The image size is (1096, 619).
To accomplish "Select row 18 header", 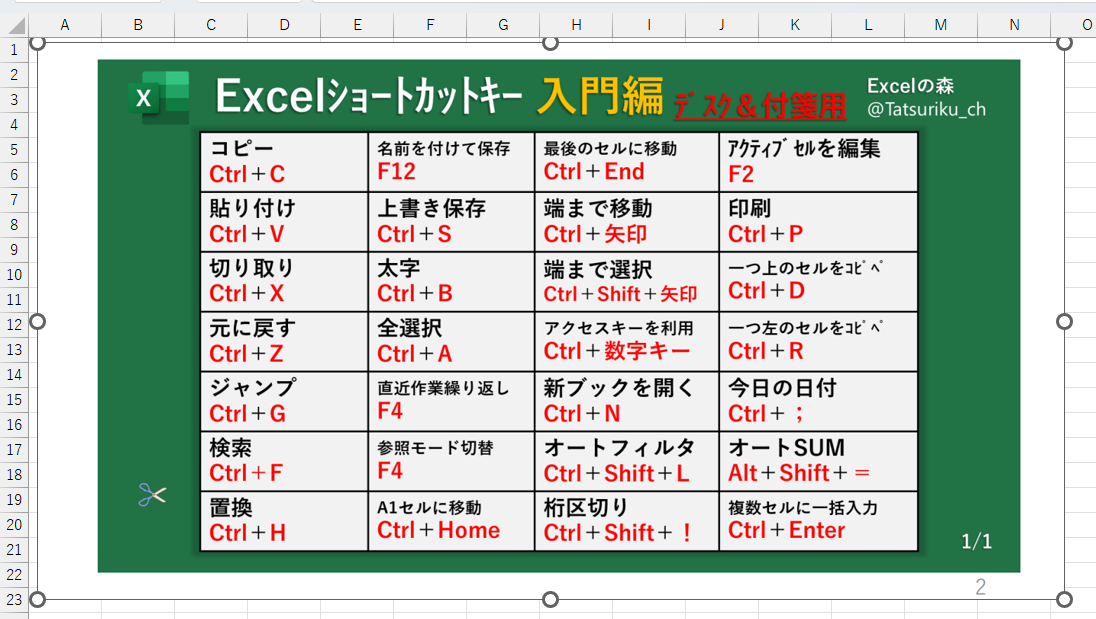I will click(14, 474).
